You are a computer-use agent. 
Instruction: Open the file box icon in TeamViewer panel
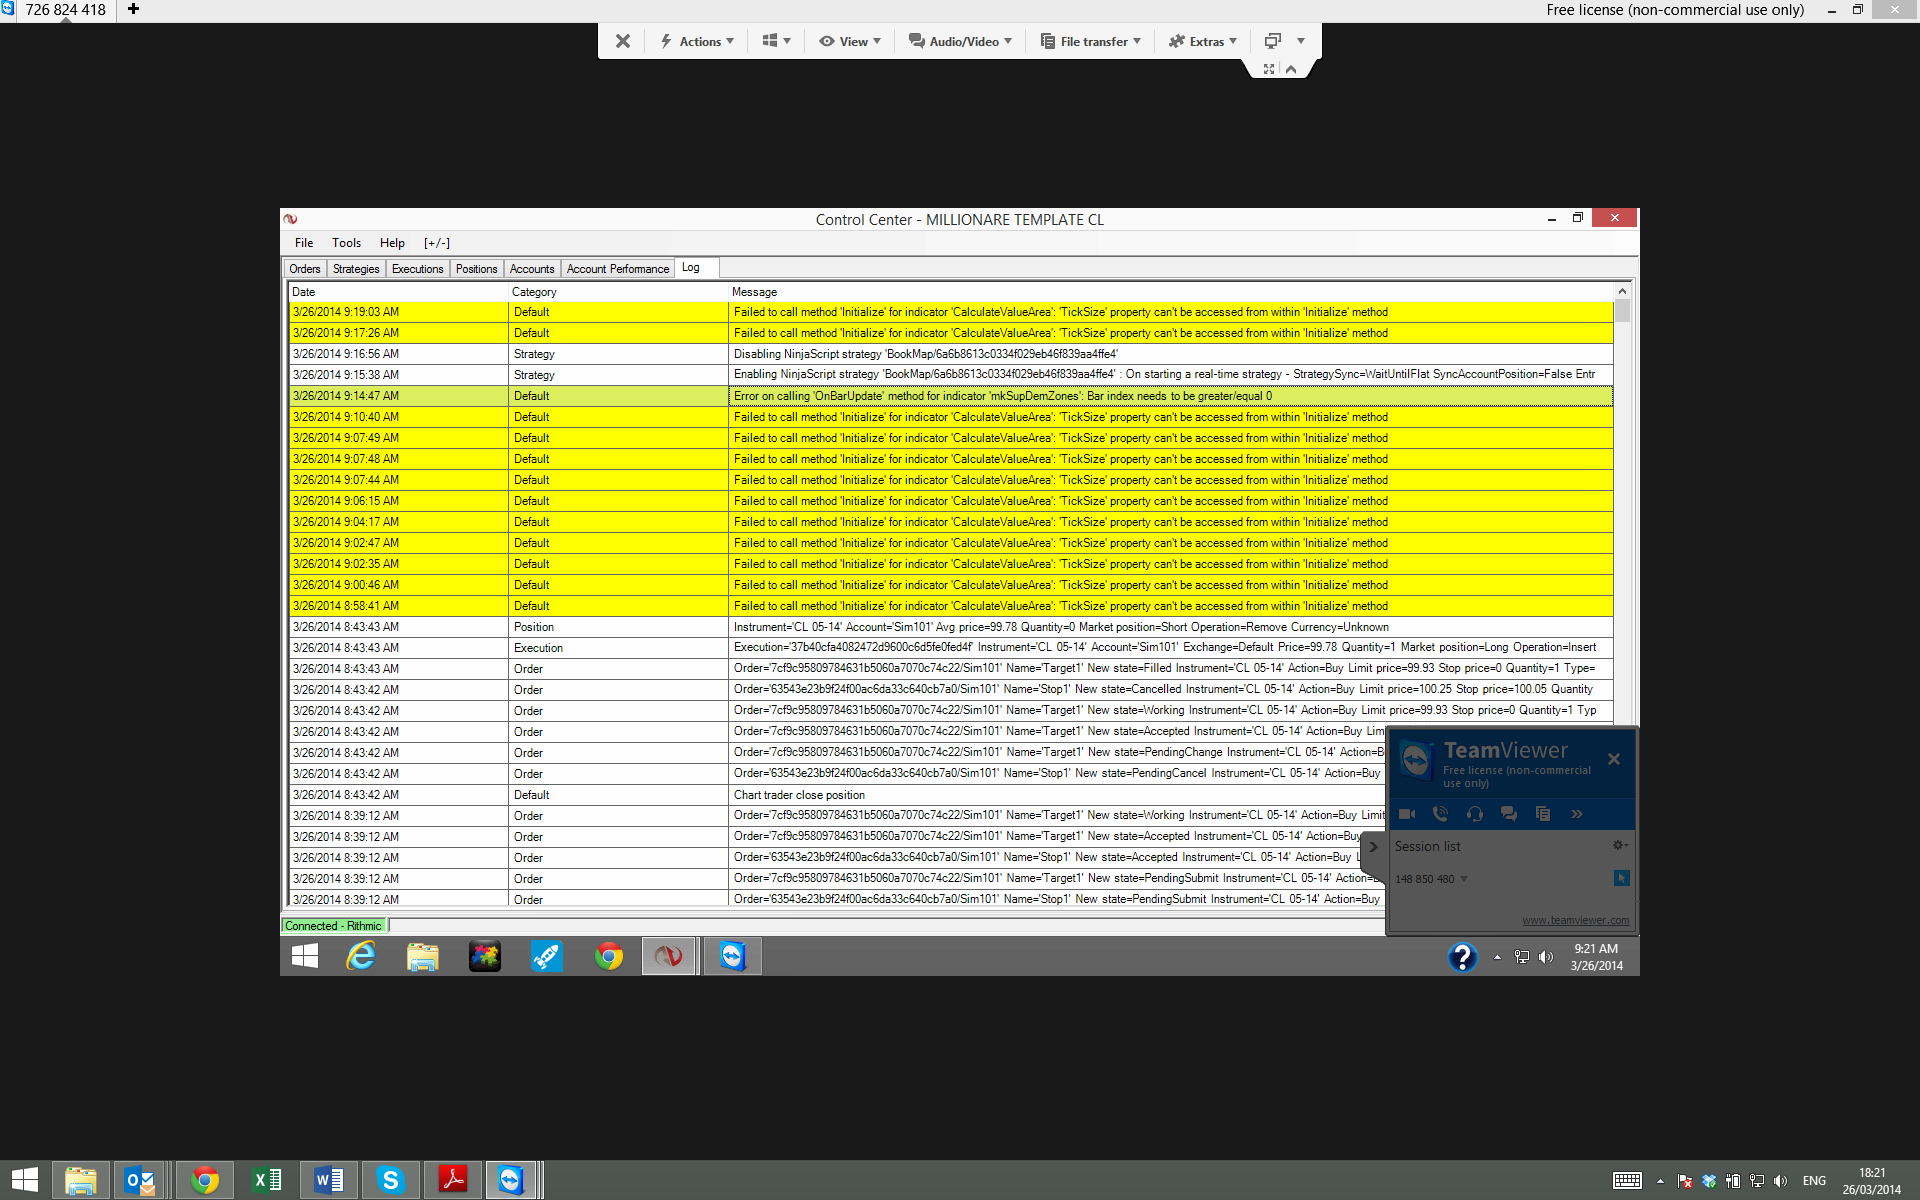1542,814
